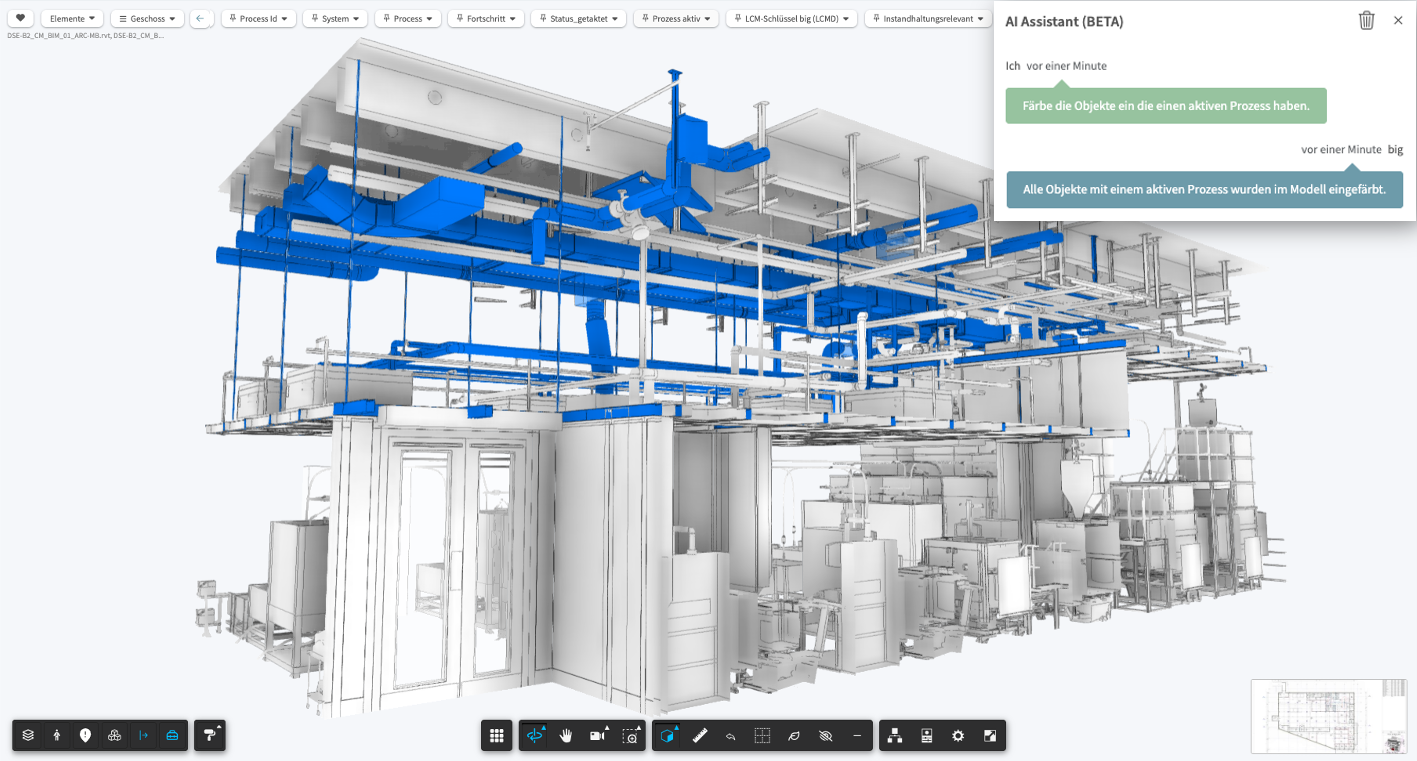1417x761 pixels.
Task: Open the paint roller coloring tool
Action: point(209,735)
